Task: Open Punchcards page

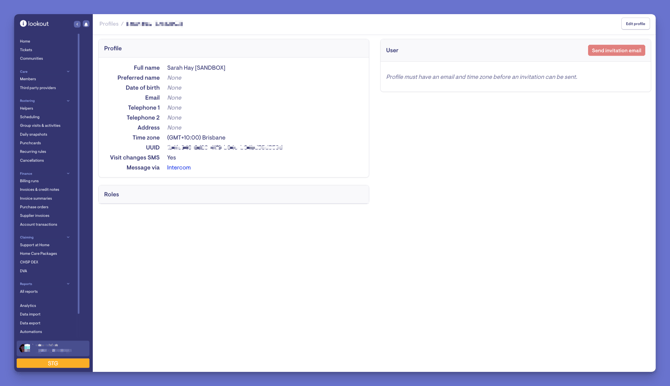Action: [30, 143]
